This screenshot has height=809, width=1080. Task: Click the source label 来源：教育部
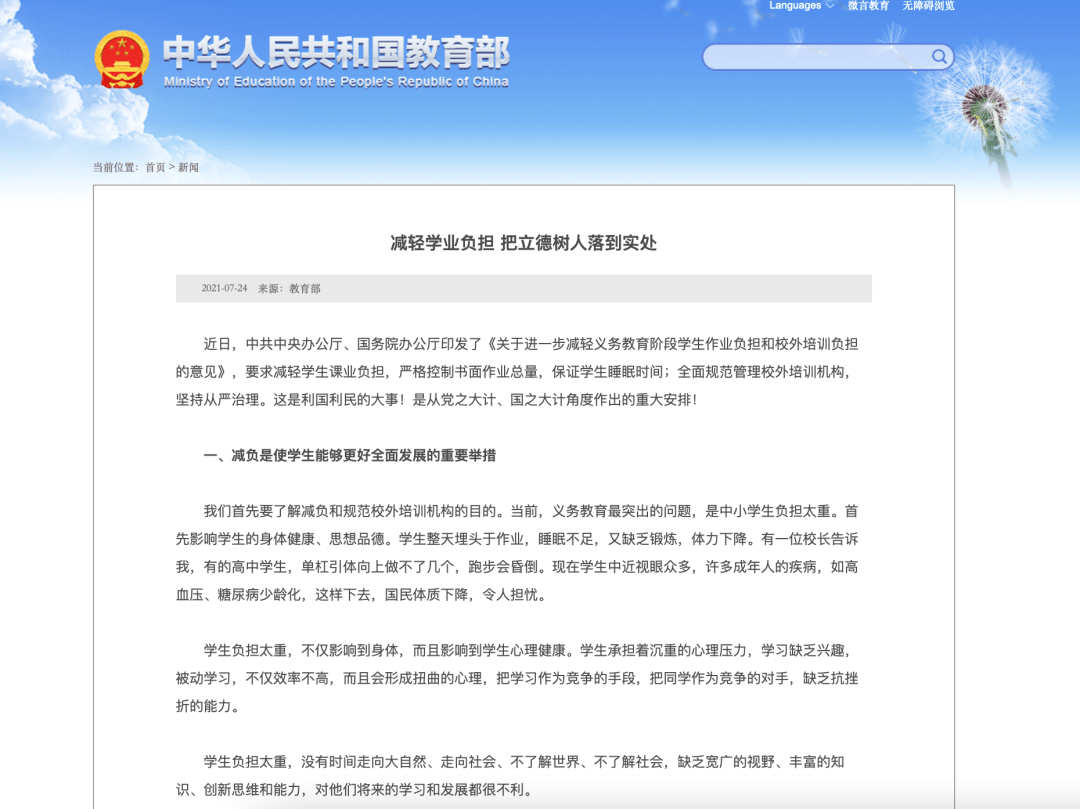[289, 289]
